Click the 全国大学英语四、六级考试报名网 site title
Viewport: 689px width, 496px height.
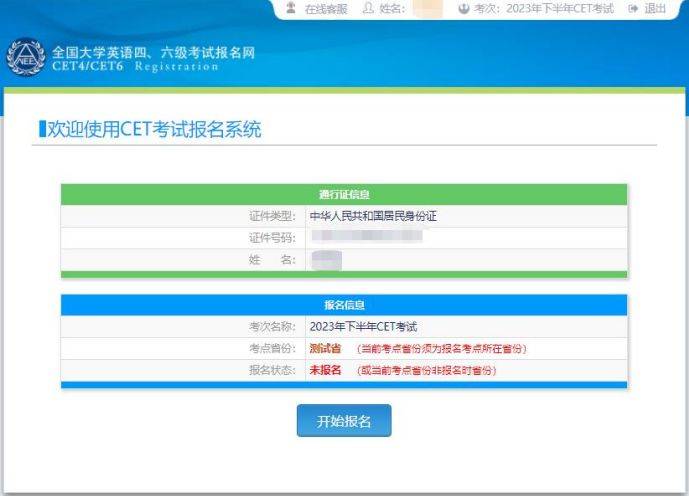click(x=153, y=52)
